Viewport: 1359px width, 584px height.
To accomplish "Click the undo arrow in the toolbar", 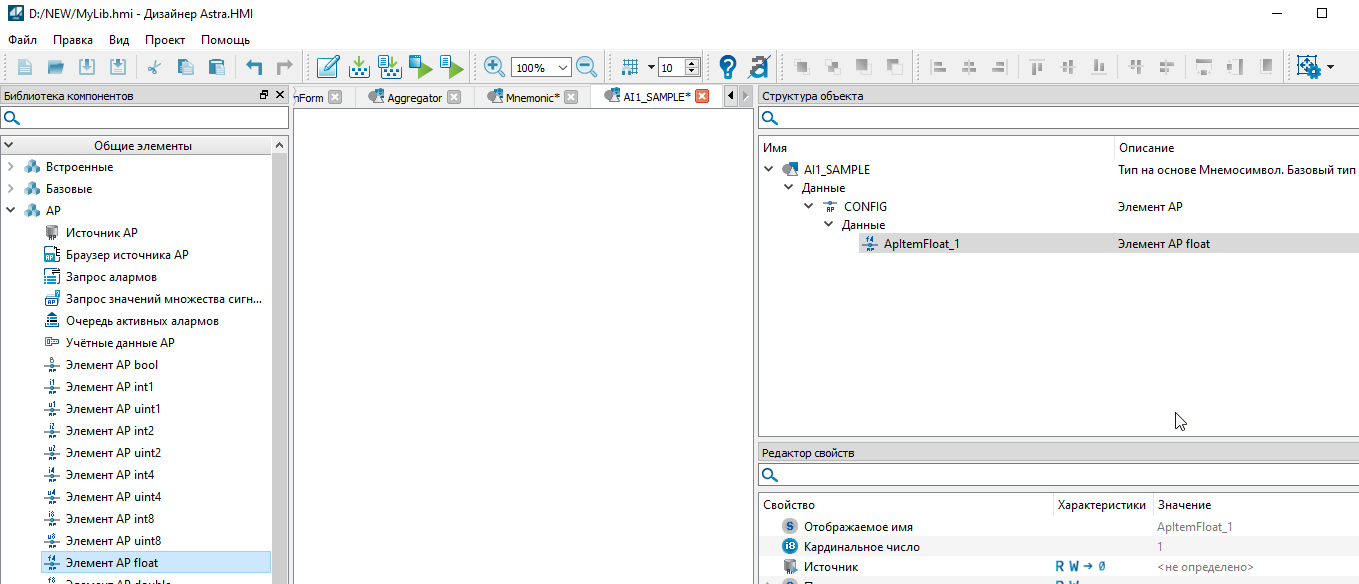I will pyautogui.click(x=254, y=67).
